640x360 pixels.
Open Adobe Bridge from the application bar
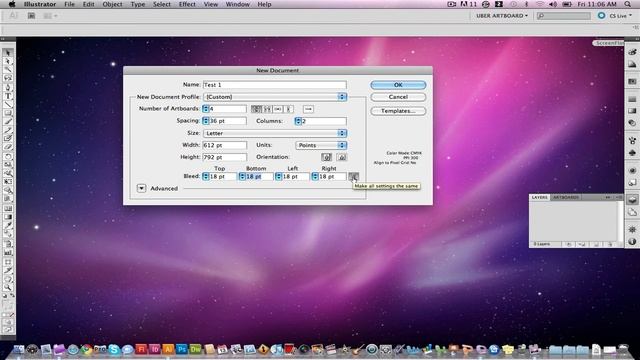(31, 16)
